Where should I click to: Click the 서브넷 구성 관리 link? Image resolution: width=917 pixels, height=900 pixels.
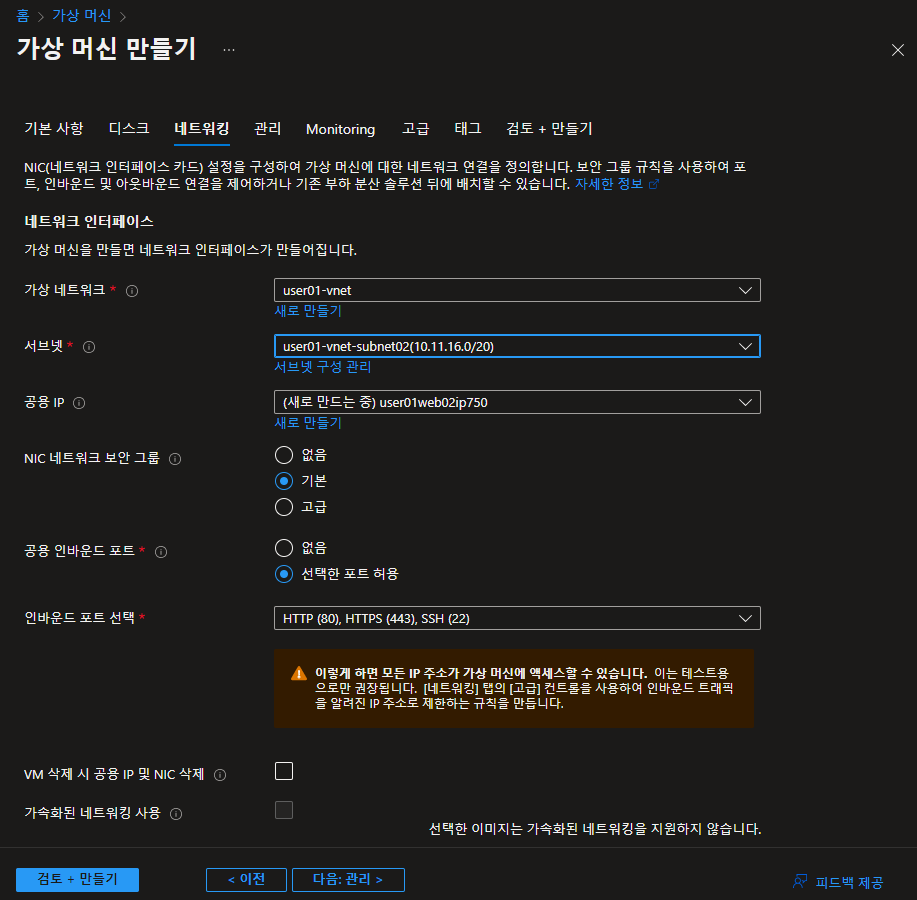[x=323, y=367]
